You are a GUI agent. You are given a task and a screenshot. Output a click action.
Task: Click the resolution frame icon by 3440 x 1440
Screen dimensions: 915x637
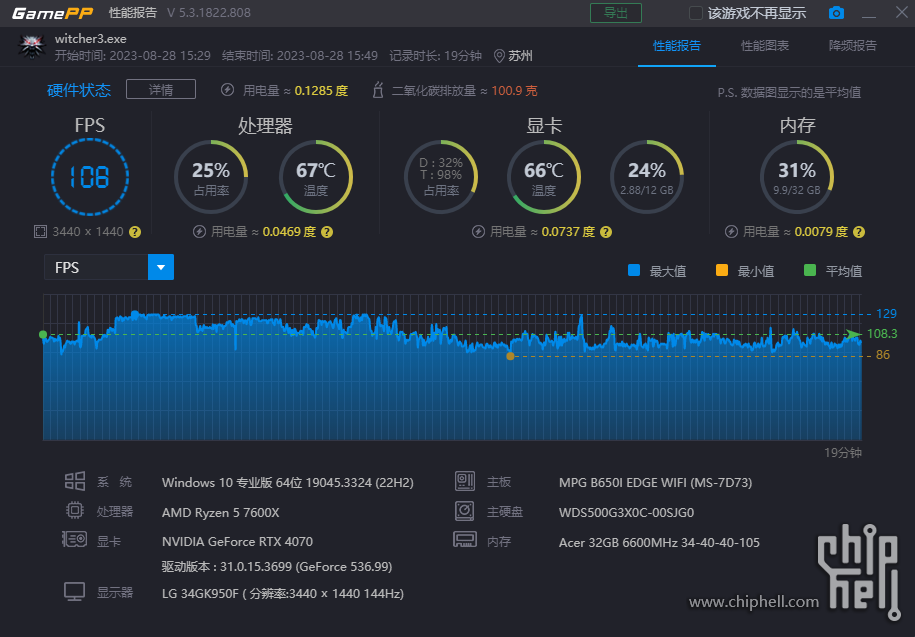(40, 232)
